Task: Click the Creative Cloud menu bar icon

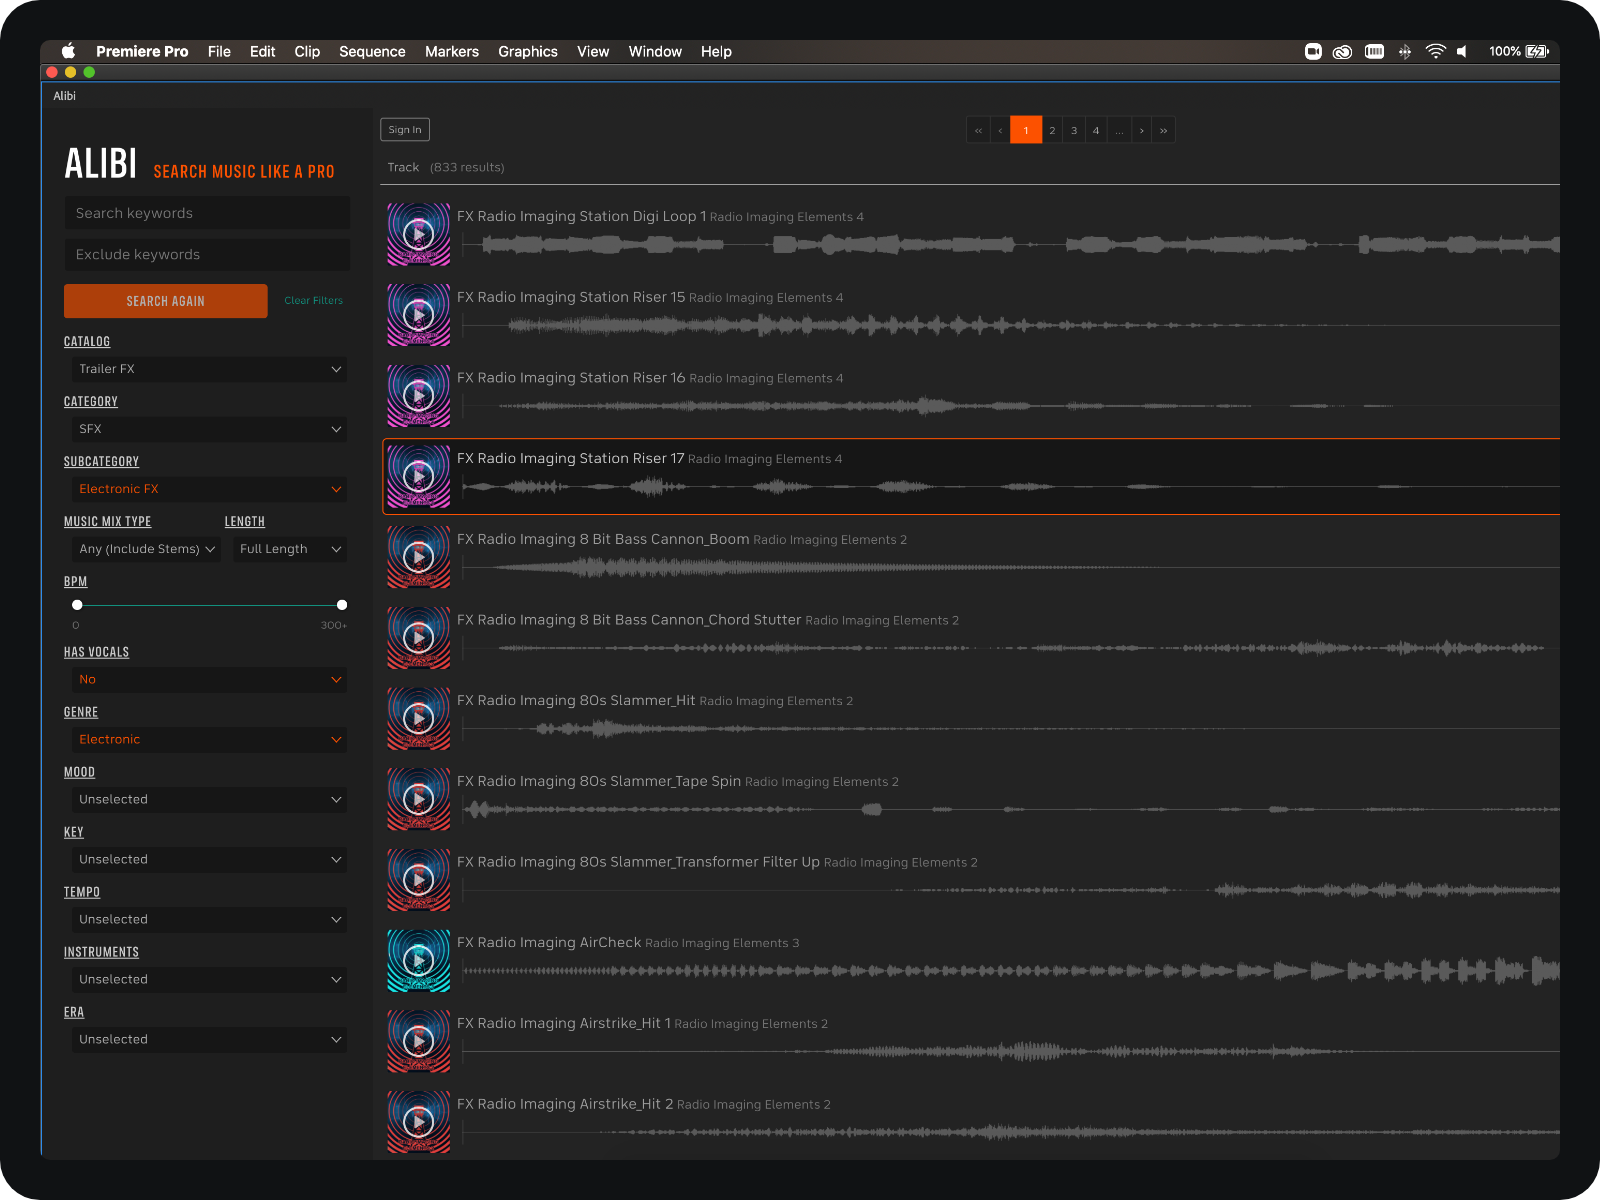Action: pyautogui.click(x=1342, y=52)
